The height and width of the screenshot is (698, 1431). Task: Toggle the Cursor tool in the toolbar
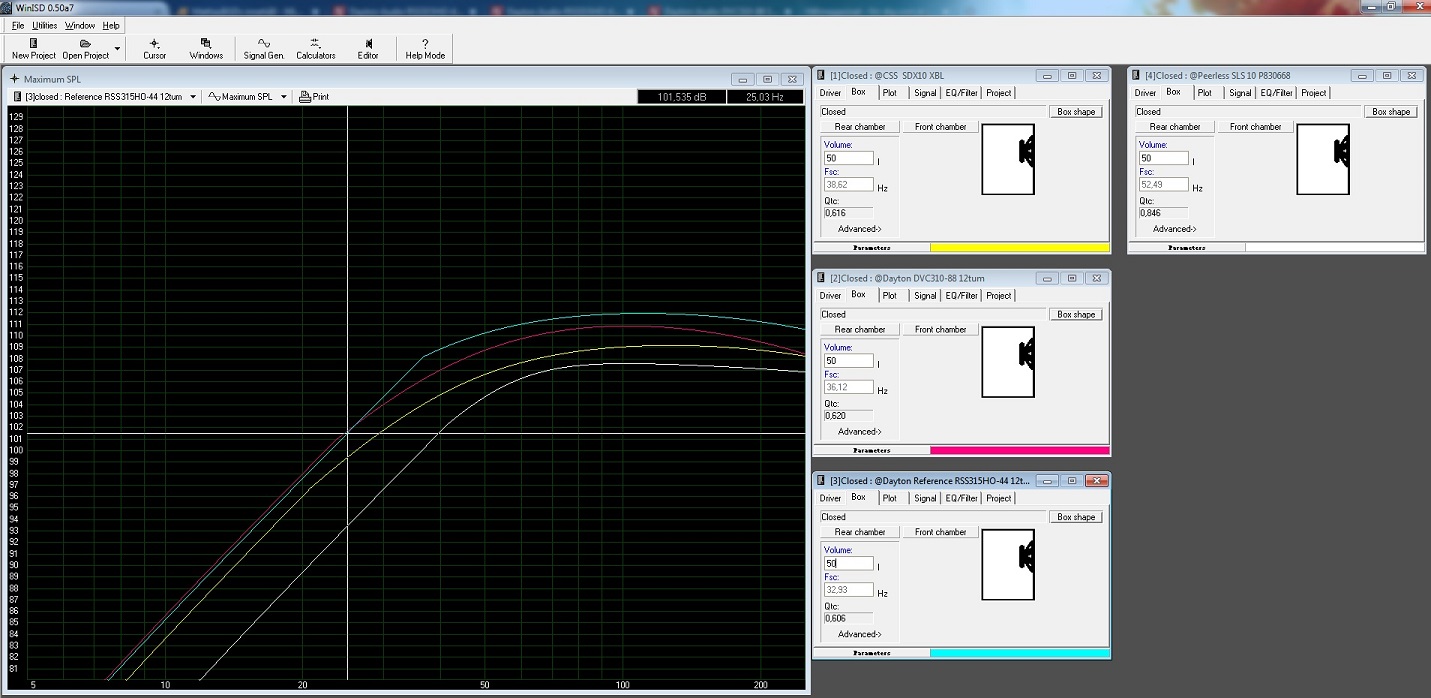click(154, 48)
